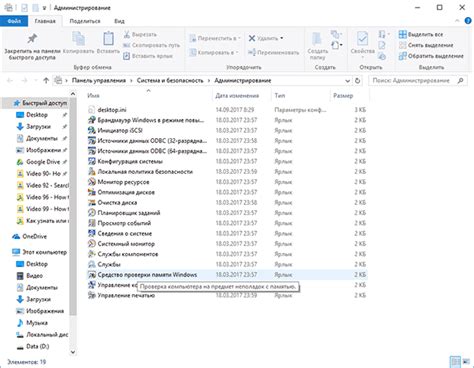The height and width of the screenshot is (368, 474).
Task: Expand the address bar history dropdown
Action: click(x=347, y=81)
